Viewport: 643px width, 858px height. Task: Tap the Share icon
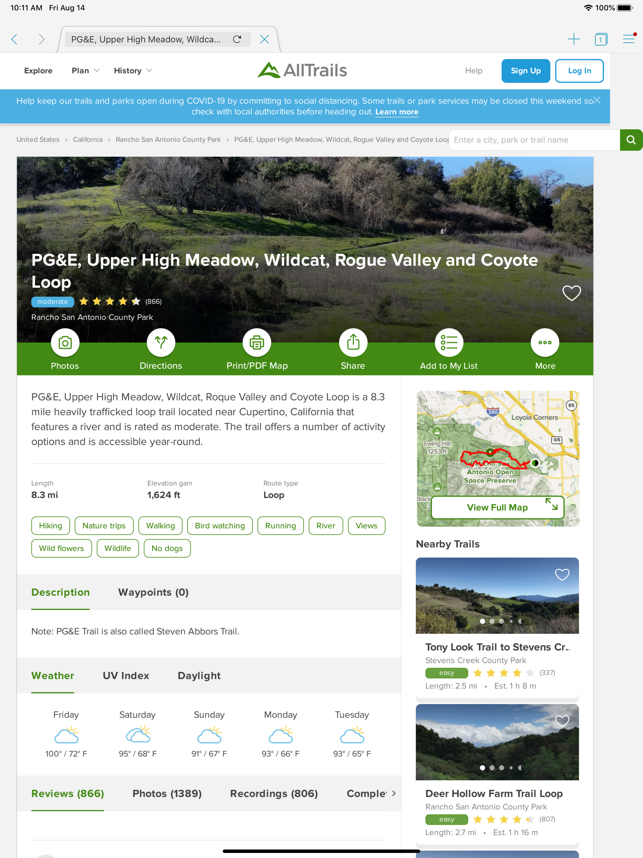pyautogui.click(x=353, y=343)
